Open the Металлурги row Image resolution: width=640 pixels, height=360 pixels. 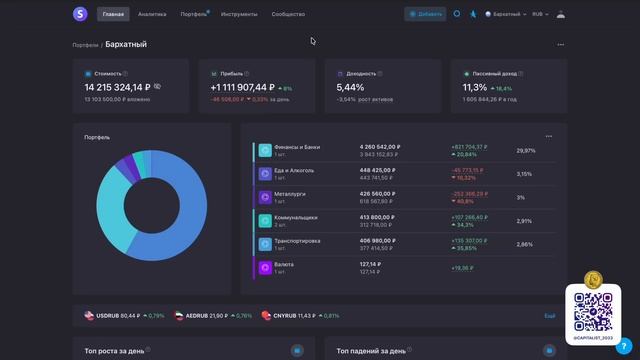click(x=404, y=198)
